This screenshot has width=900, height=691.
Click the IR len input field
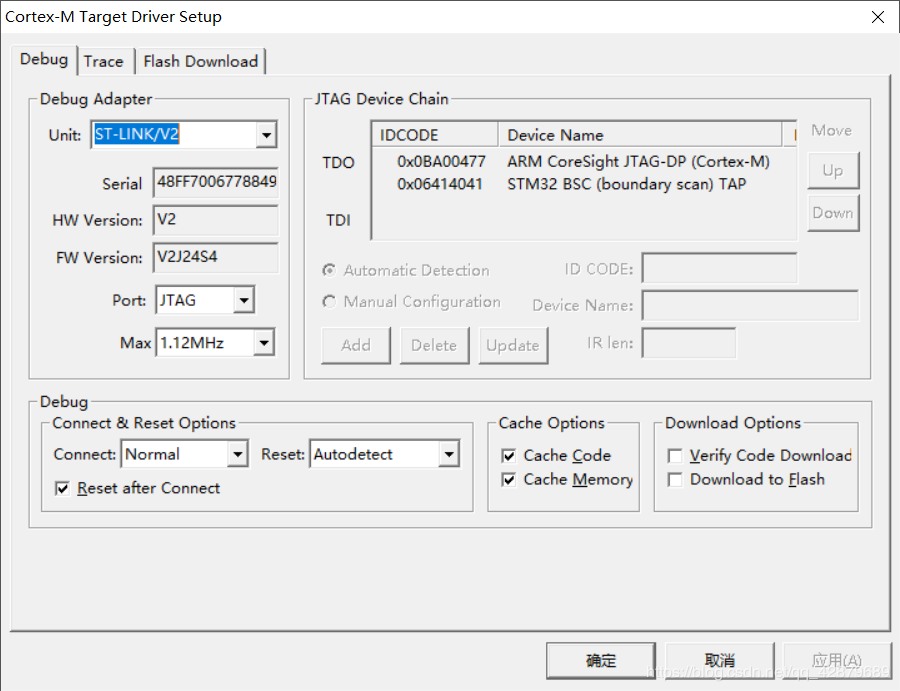click(689, 343)
